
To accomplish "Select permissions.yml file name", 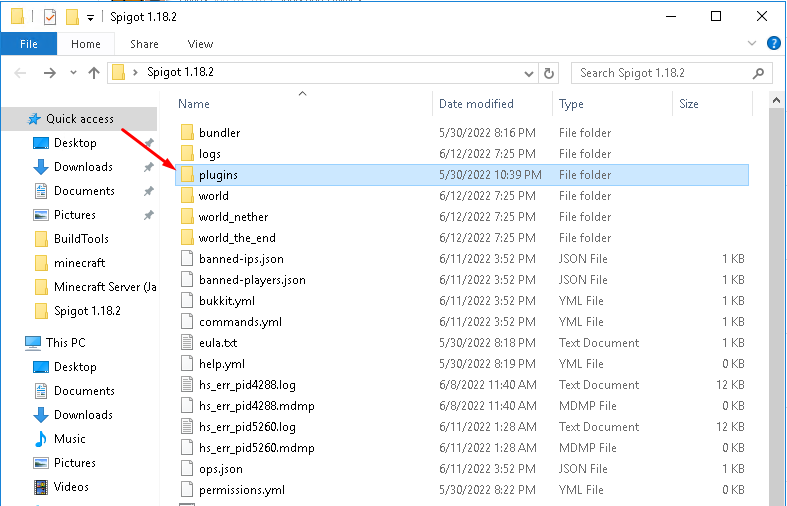I will (242, 490).
